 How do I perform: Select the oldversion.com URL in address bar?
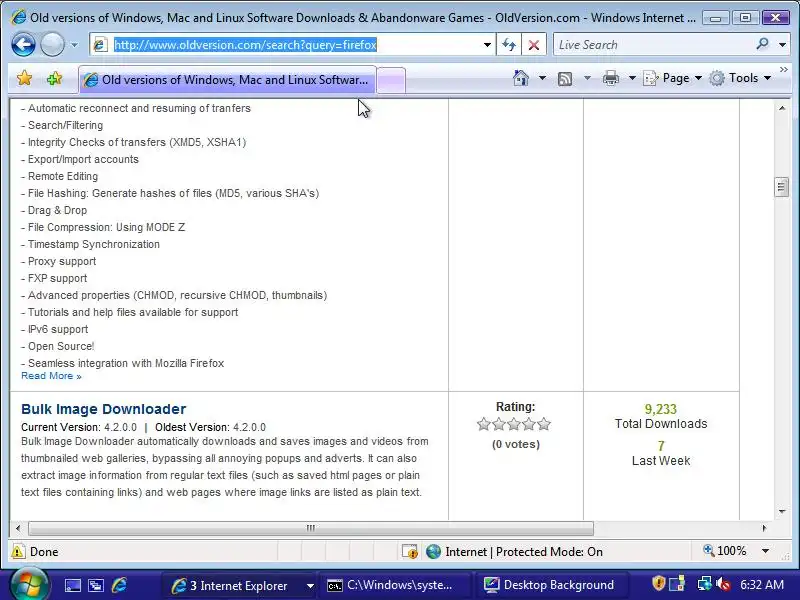(x=245, y=45)
